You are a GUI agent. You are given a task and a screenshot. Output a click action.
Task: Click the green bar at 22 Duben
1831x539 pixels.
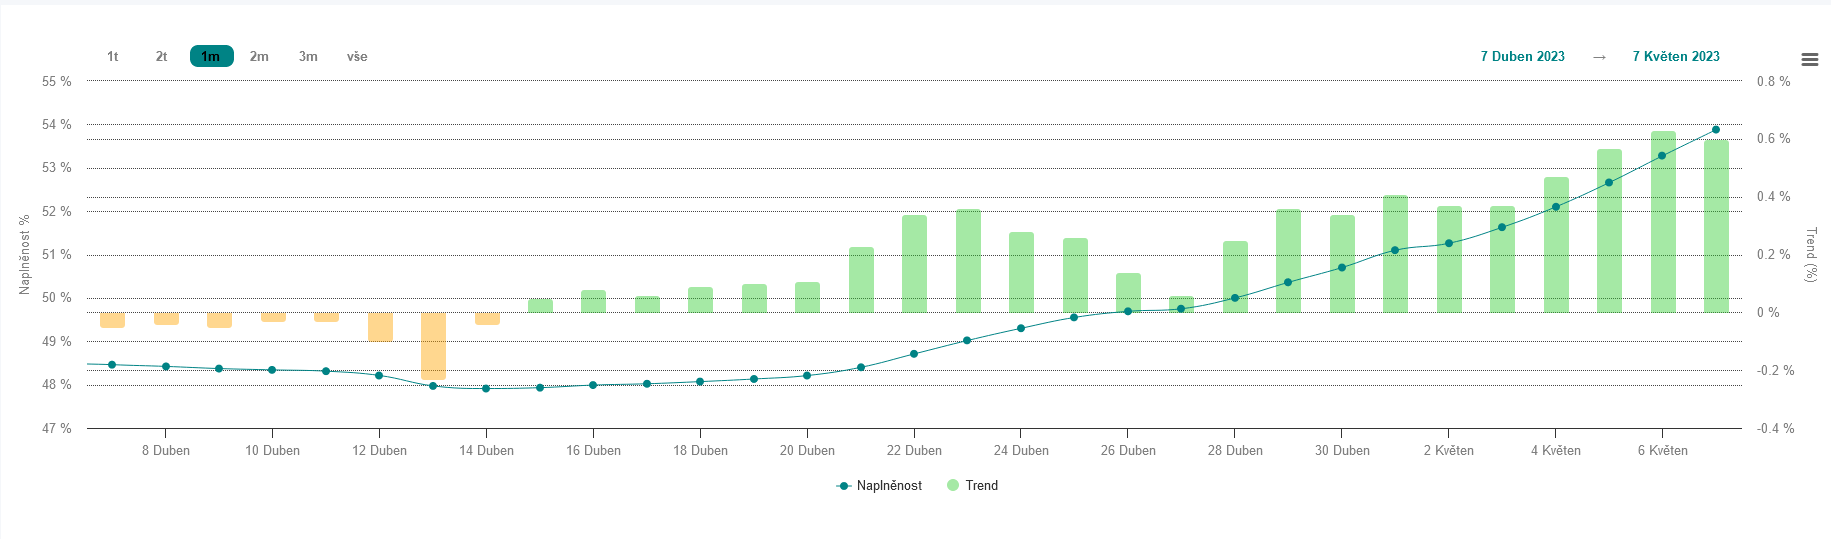tap(914, 264)
